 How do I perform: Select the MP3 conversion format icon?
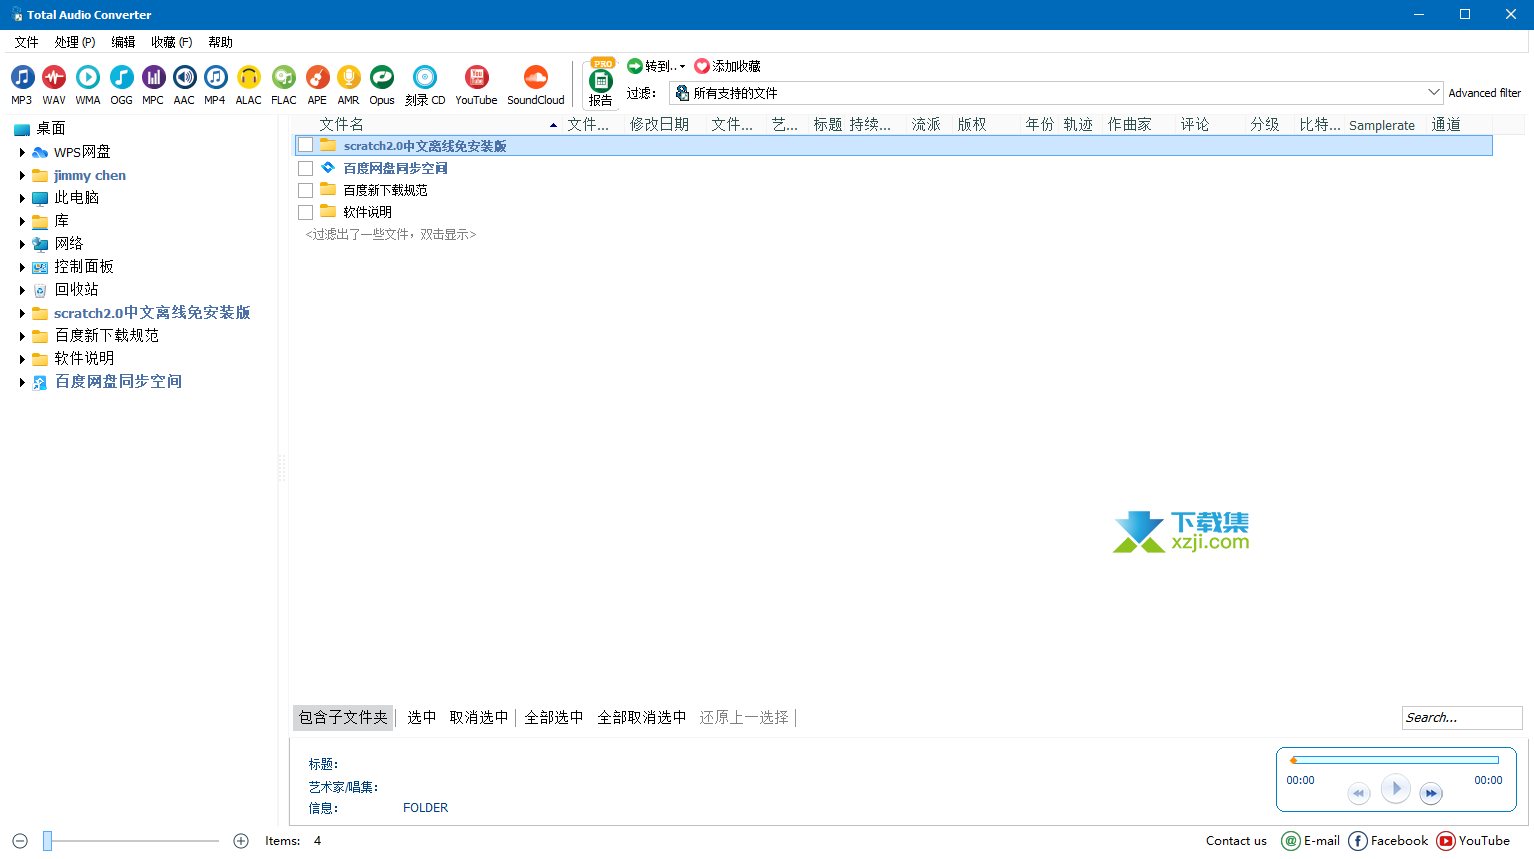22,78
